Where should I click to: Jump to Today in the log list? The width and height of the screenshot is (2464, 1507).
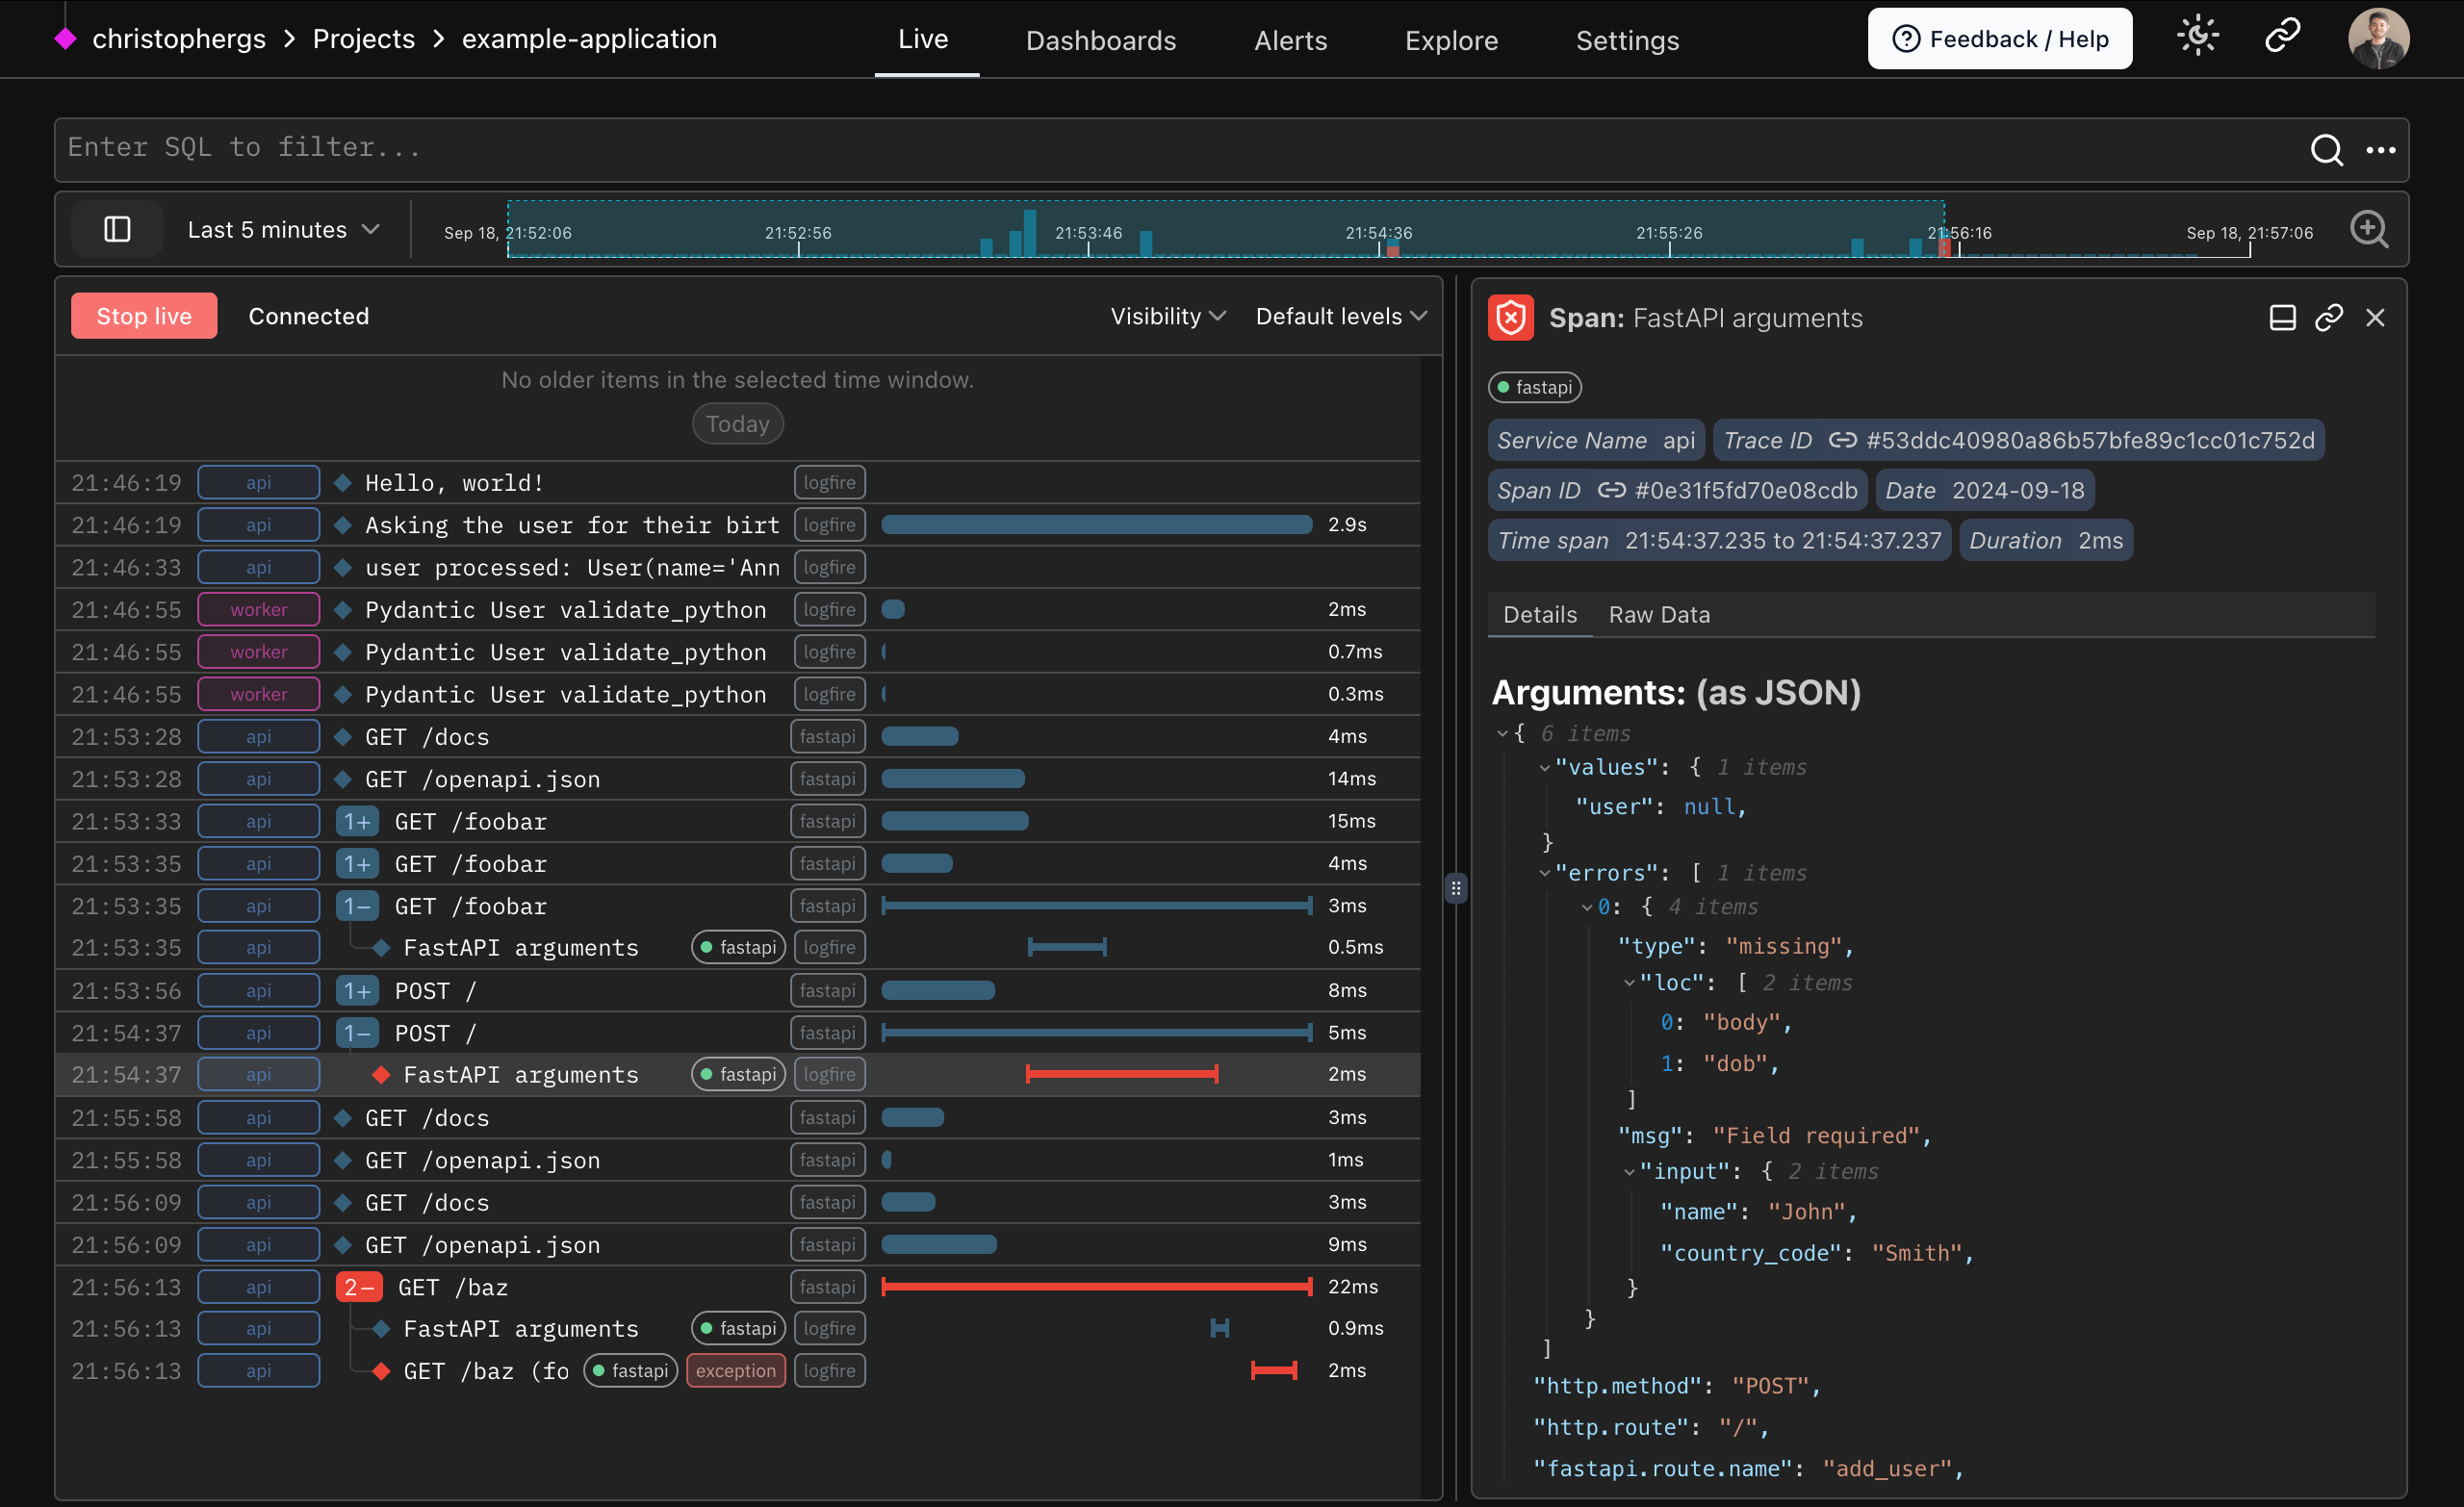coord(737,423)
